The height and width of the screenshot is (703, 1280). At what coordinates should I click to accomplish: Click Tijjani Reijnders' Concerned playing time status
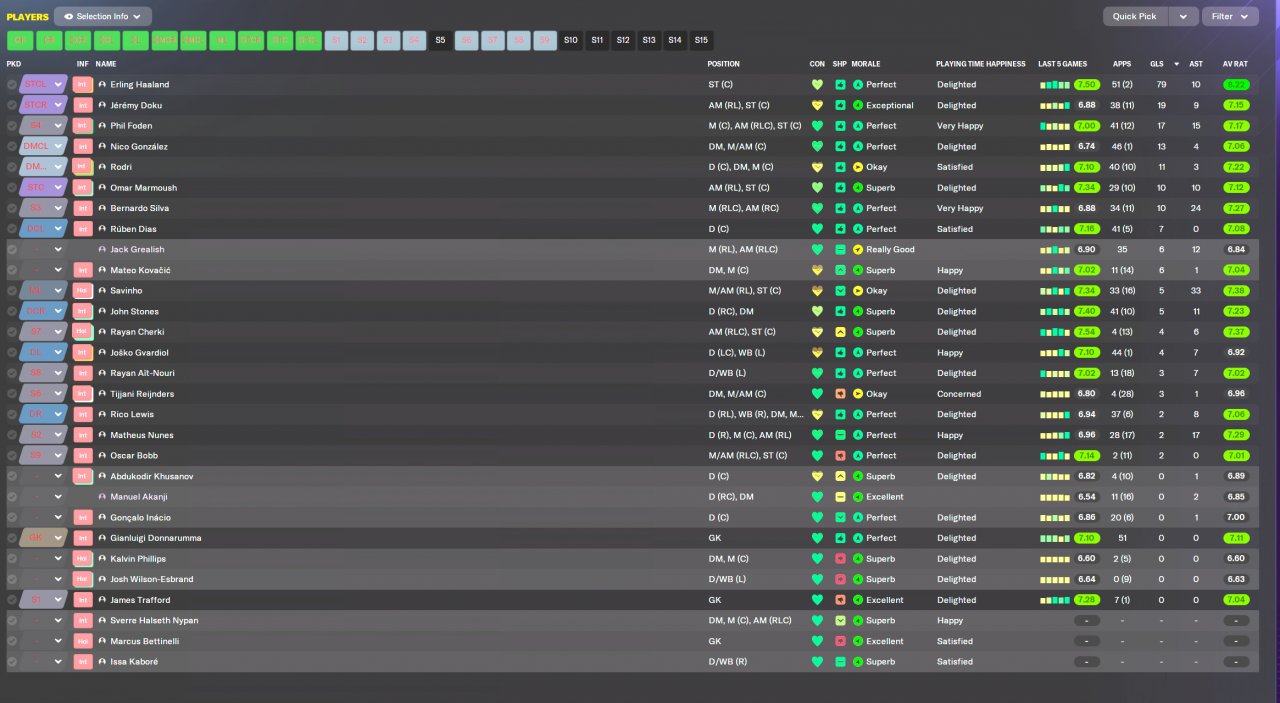(958, 394)
